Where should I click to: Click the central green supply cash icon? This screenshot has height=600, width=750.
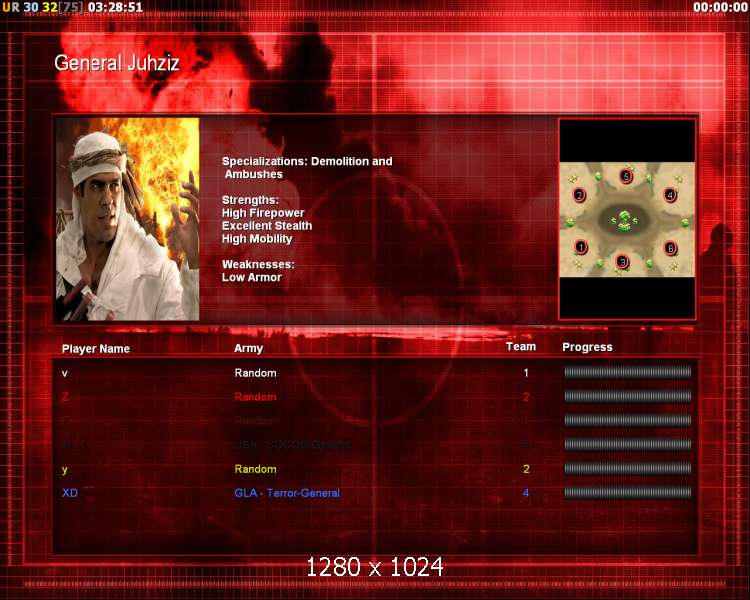tap(624, 221)
